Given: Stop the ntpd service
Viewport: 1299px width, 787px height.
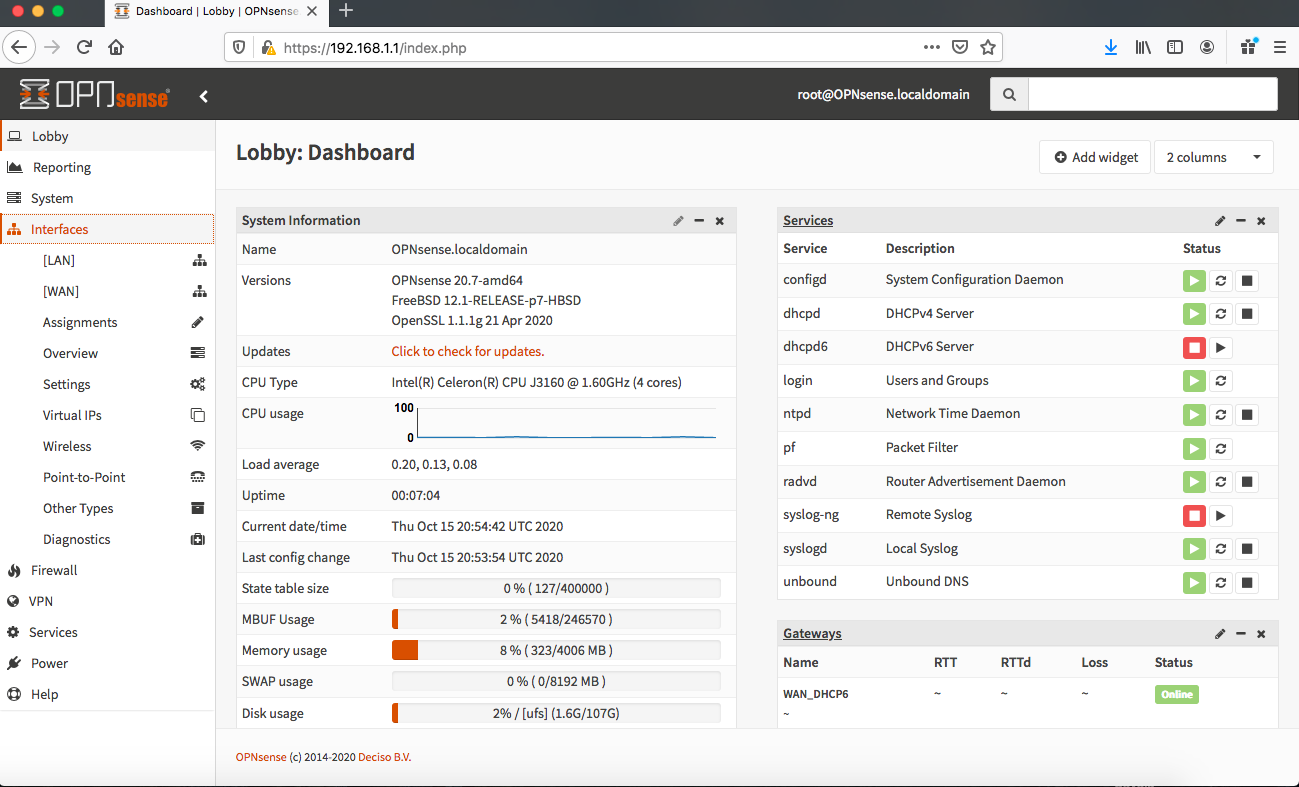Looking at the screenshot, I should pyautogui.click(x=1247, y=415).
